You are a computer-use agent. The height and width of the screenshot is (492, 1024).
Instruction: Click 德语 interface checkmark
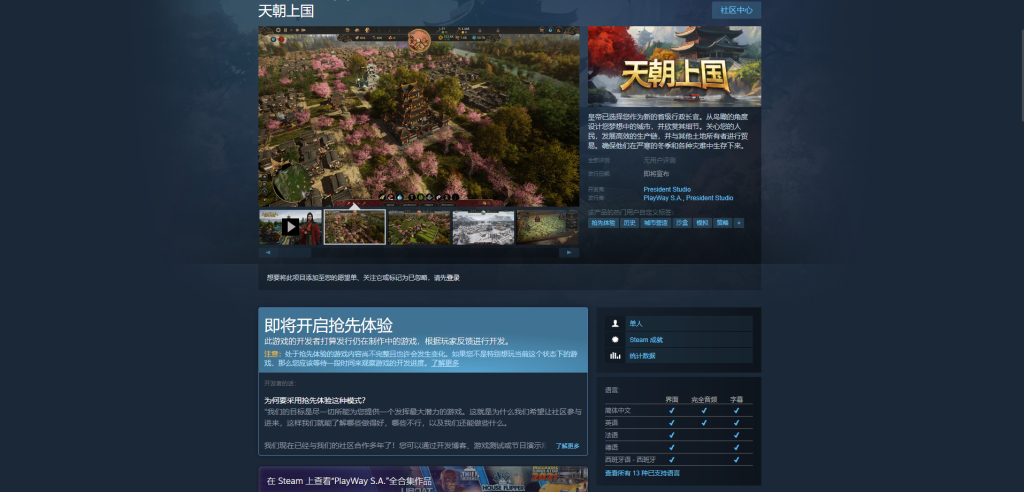671,448
